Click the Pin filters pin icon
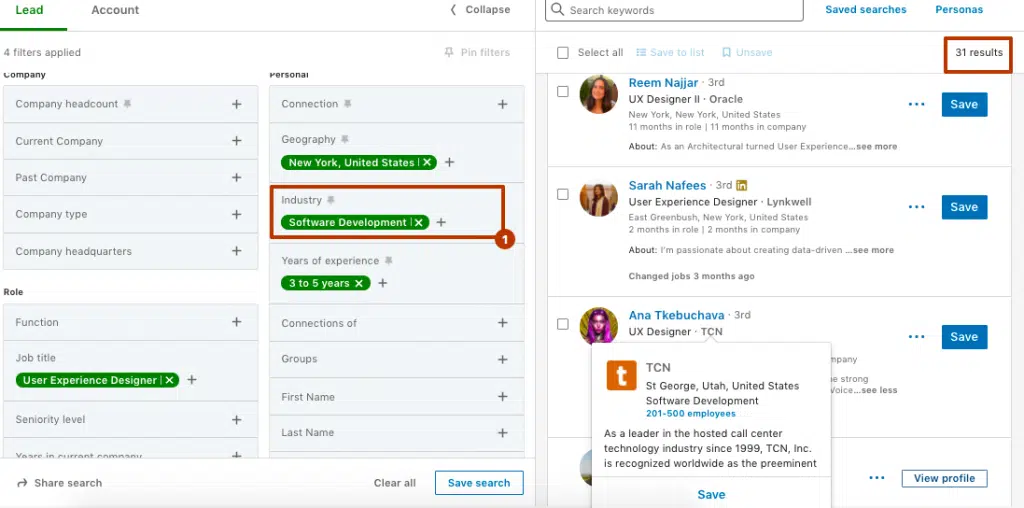The height and width of the screenshot is (508, 1024). point(449,53)
